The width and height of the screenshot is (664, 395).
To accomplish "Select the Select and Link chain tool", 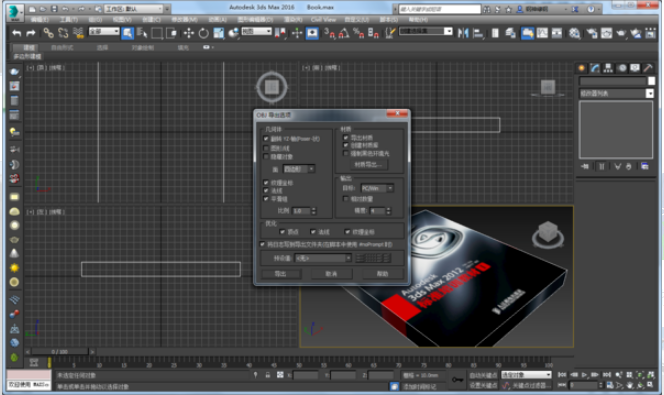I will (48, 33).
